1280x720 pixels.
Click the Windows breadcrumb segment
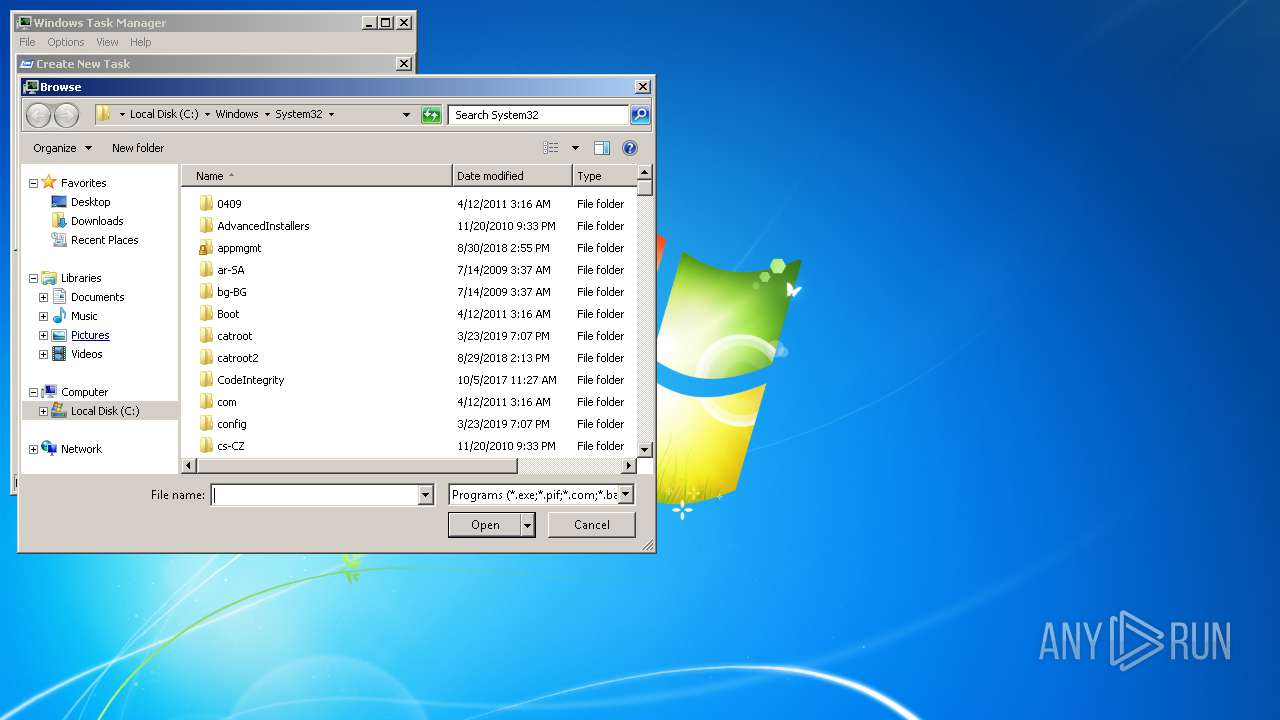click(x=237, y=114)
